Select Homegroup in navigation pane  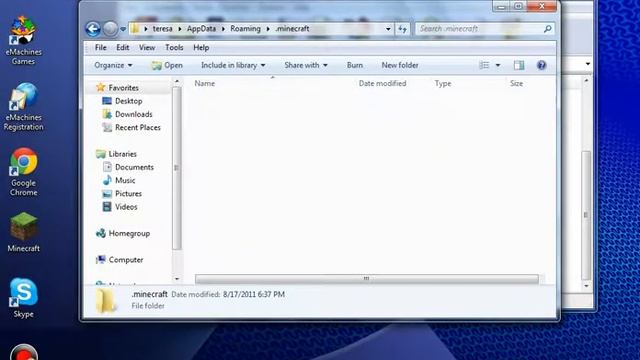(x=129, y=233)
